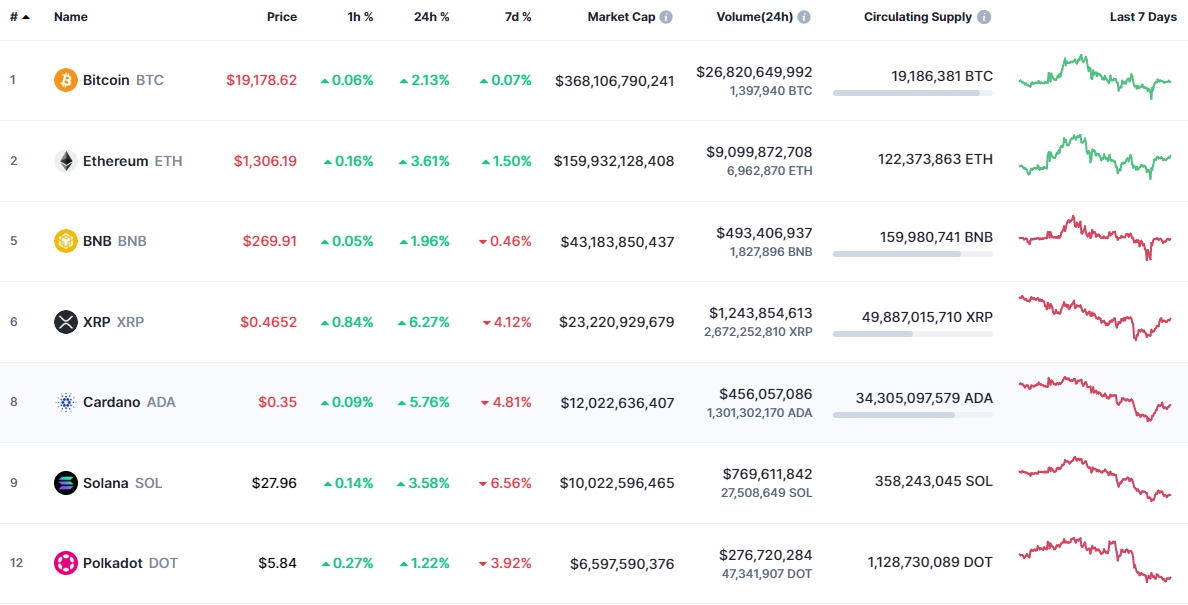Viewport: 1188px width, 605px height.
Task: Sort by Volume(24h) header text
Action: (755, 17)
